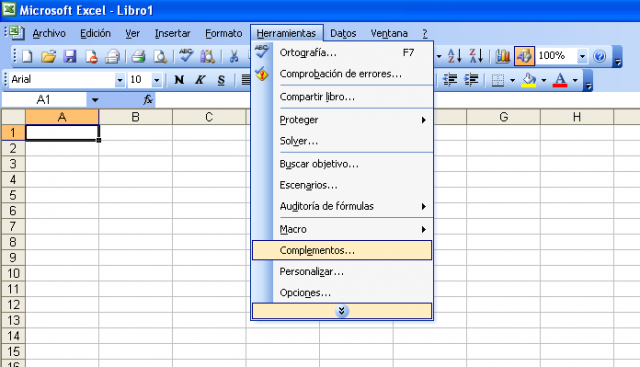The width and height of the screenshot is (640, 367).
Task: Expand the full Herramientas menu with chevrons
Action: (342, 311)
